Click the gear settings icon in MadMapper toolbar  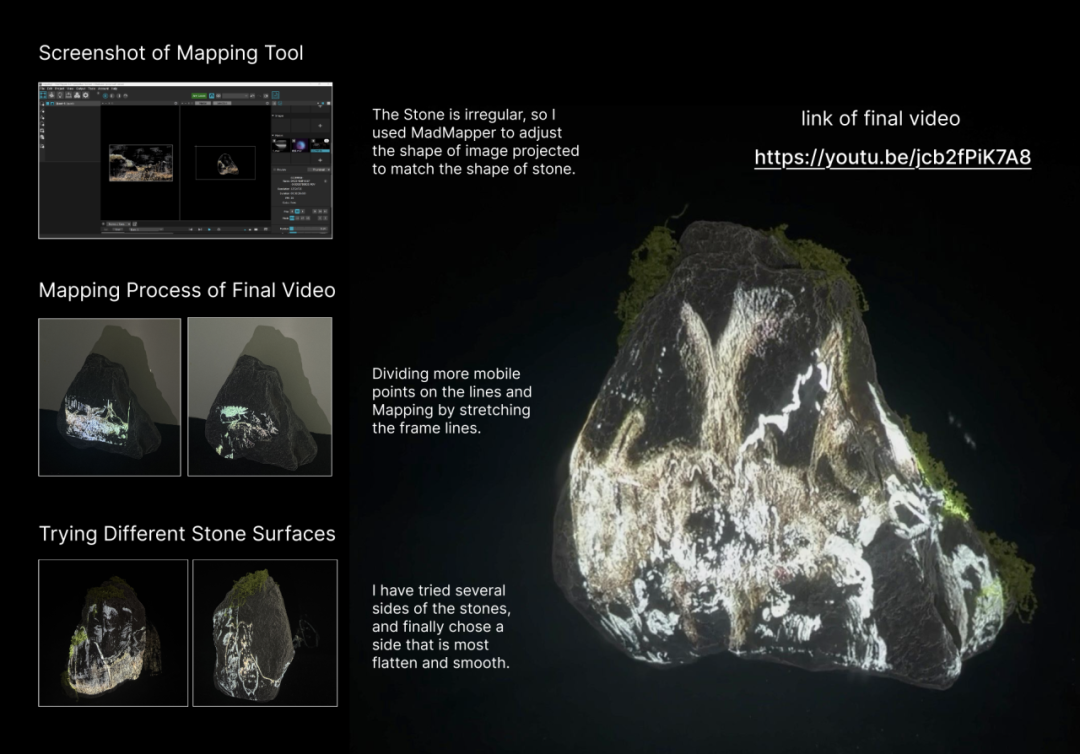(x=87, y=95)
